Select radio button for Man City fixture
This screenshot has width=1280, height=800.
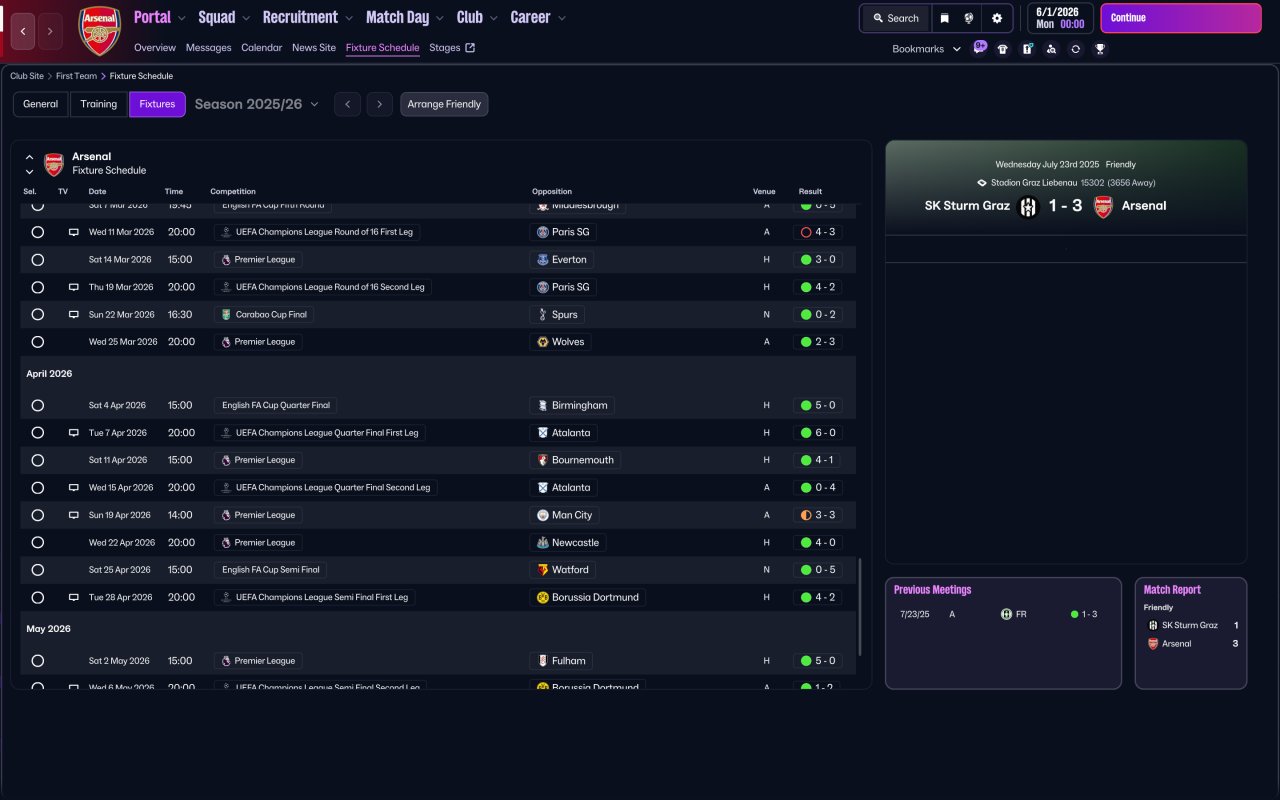pyautogui.click(x=38, y=515)
